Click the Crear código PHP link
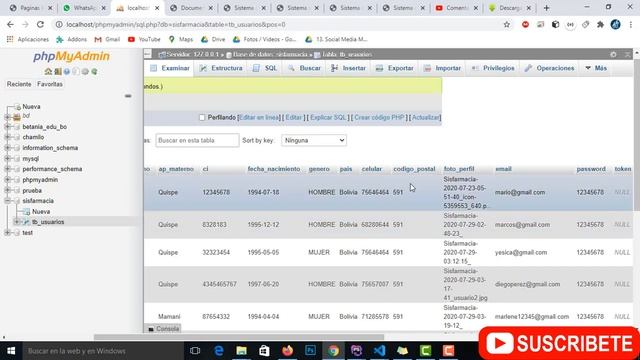Screen dimensions: 640x360 coord(379,118)
